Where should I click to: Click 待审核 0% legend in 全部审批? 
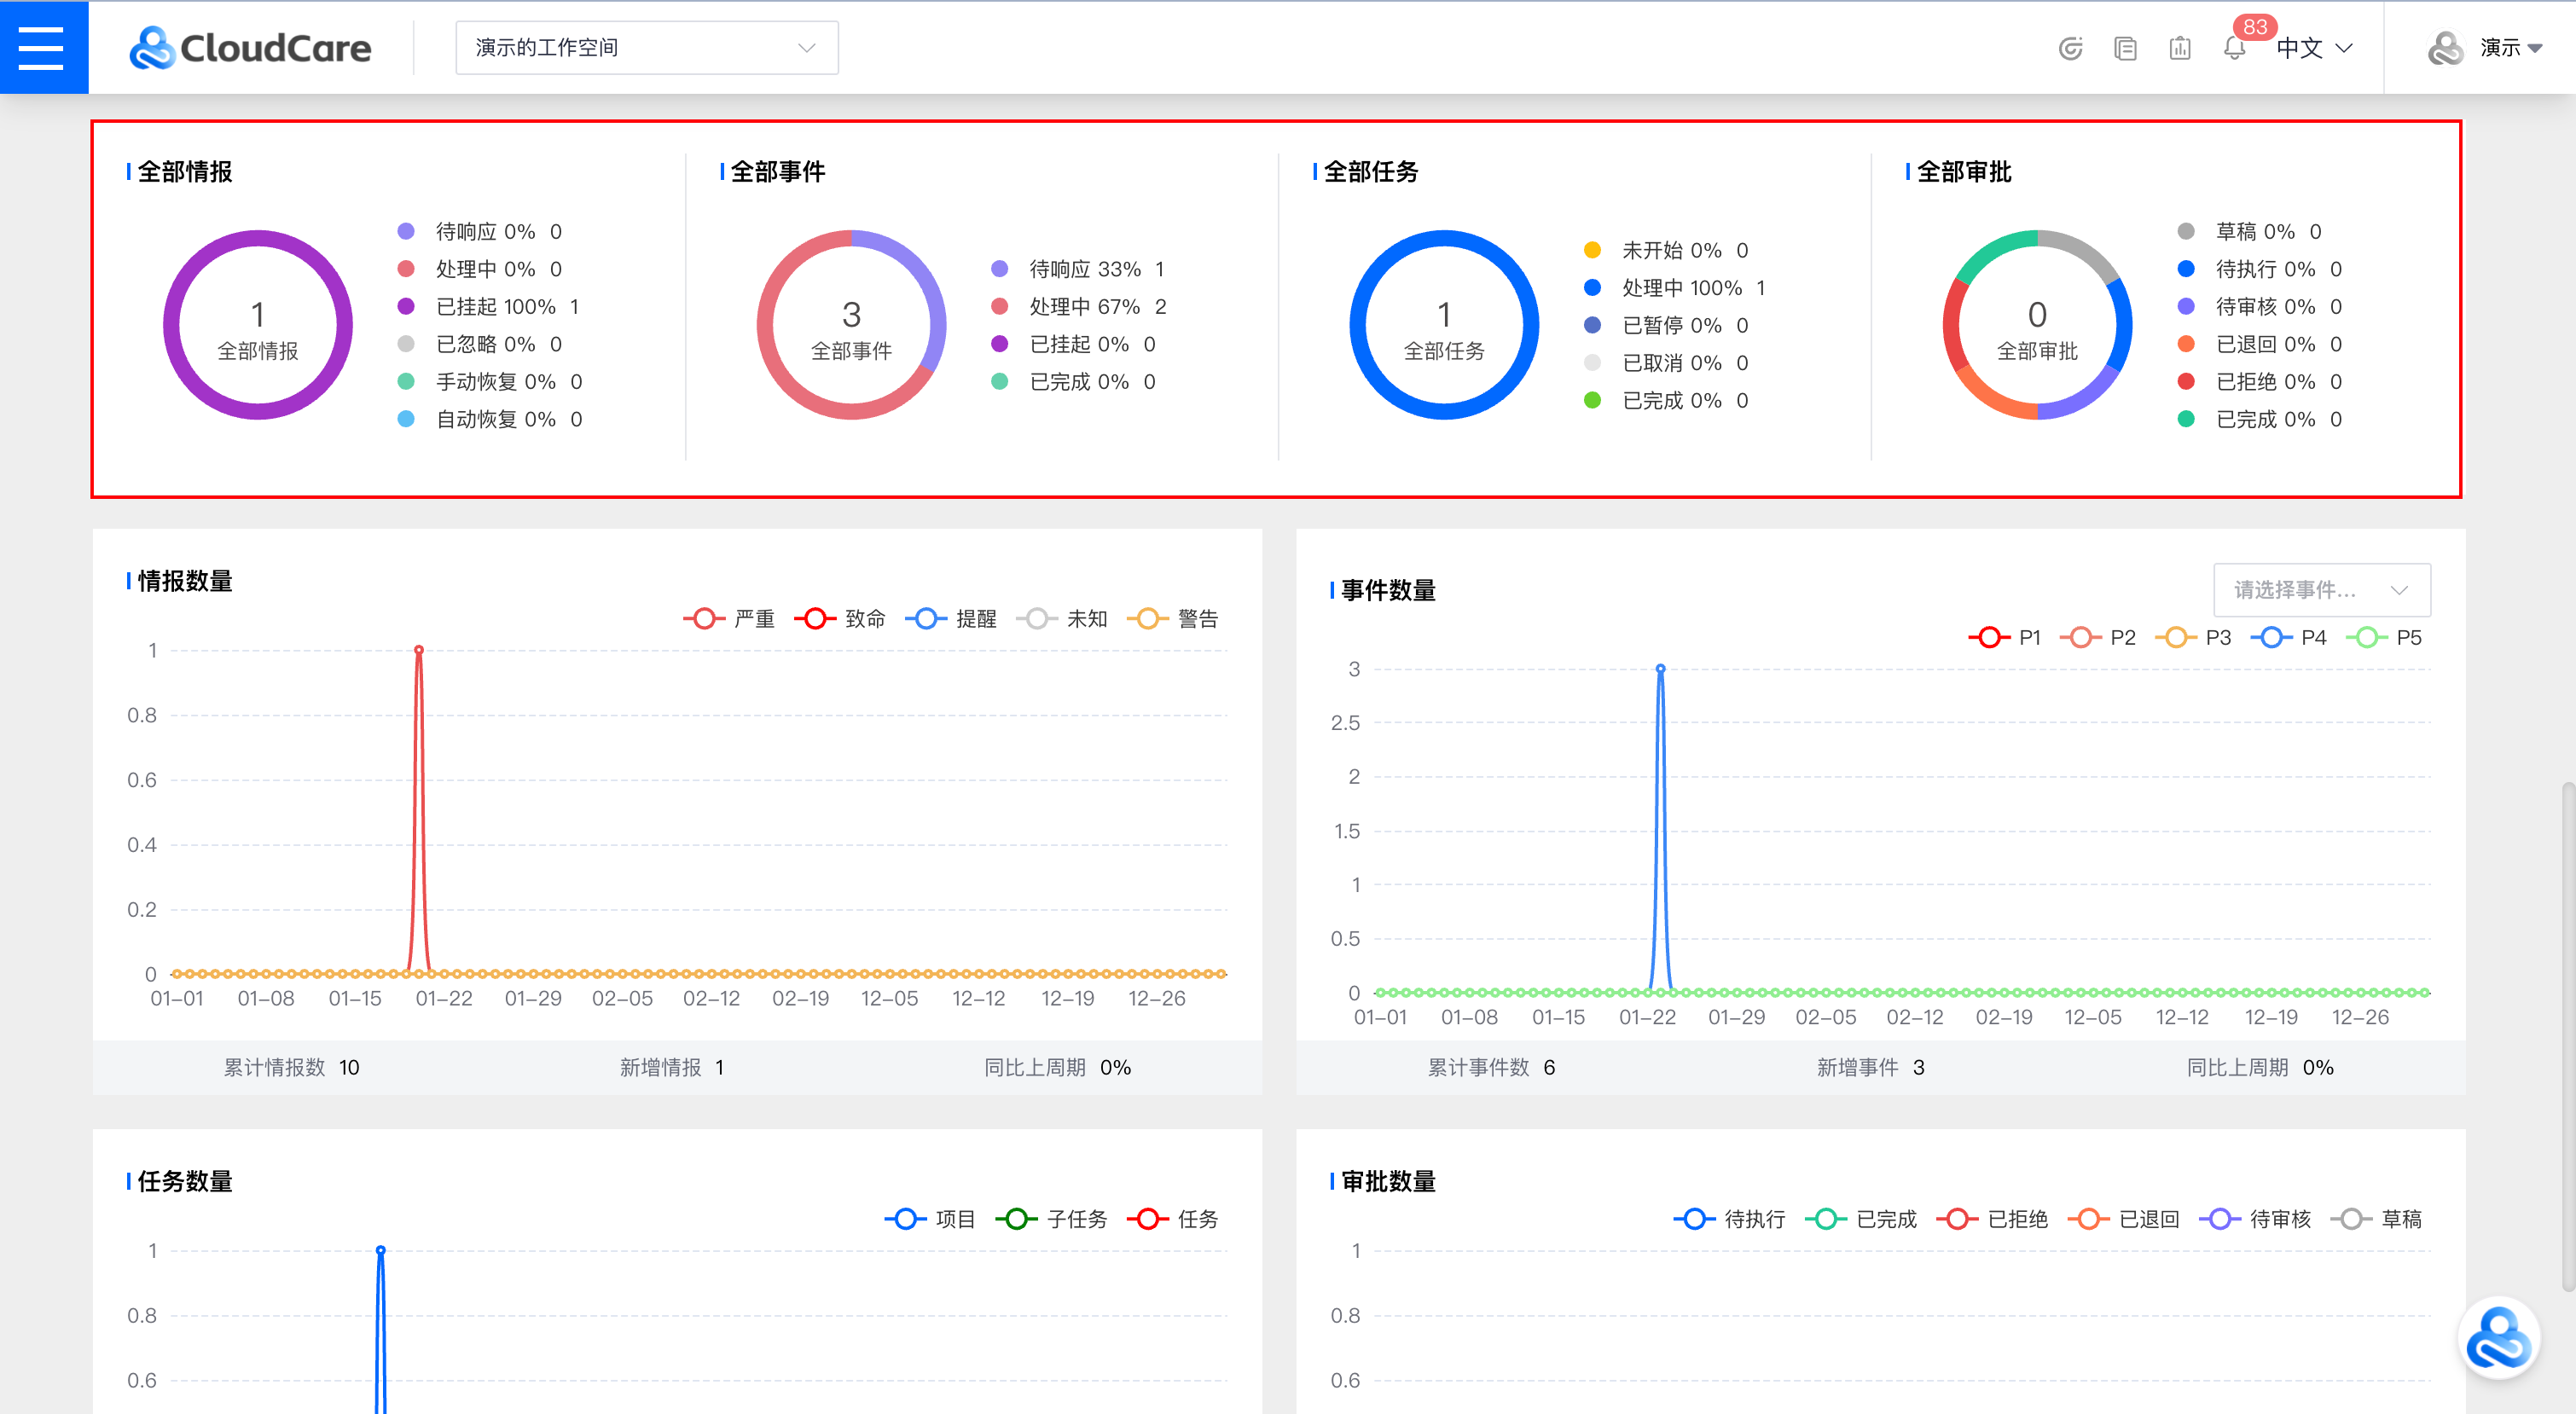[x=2260, y=307]
